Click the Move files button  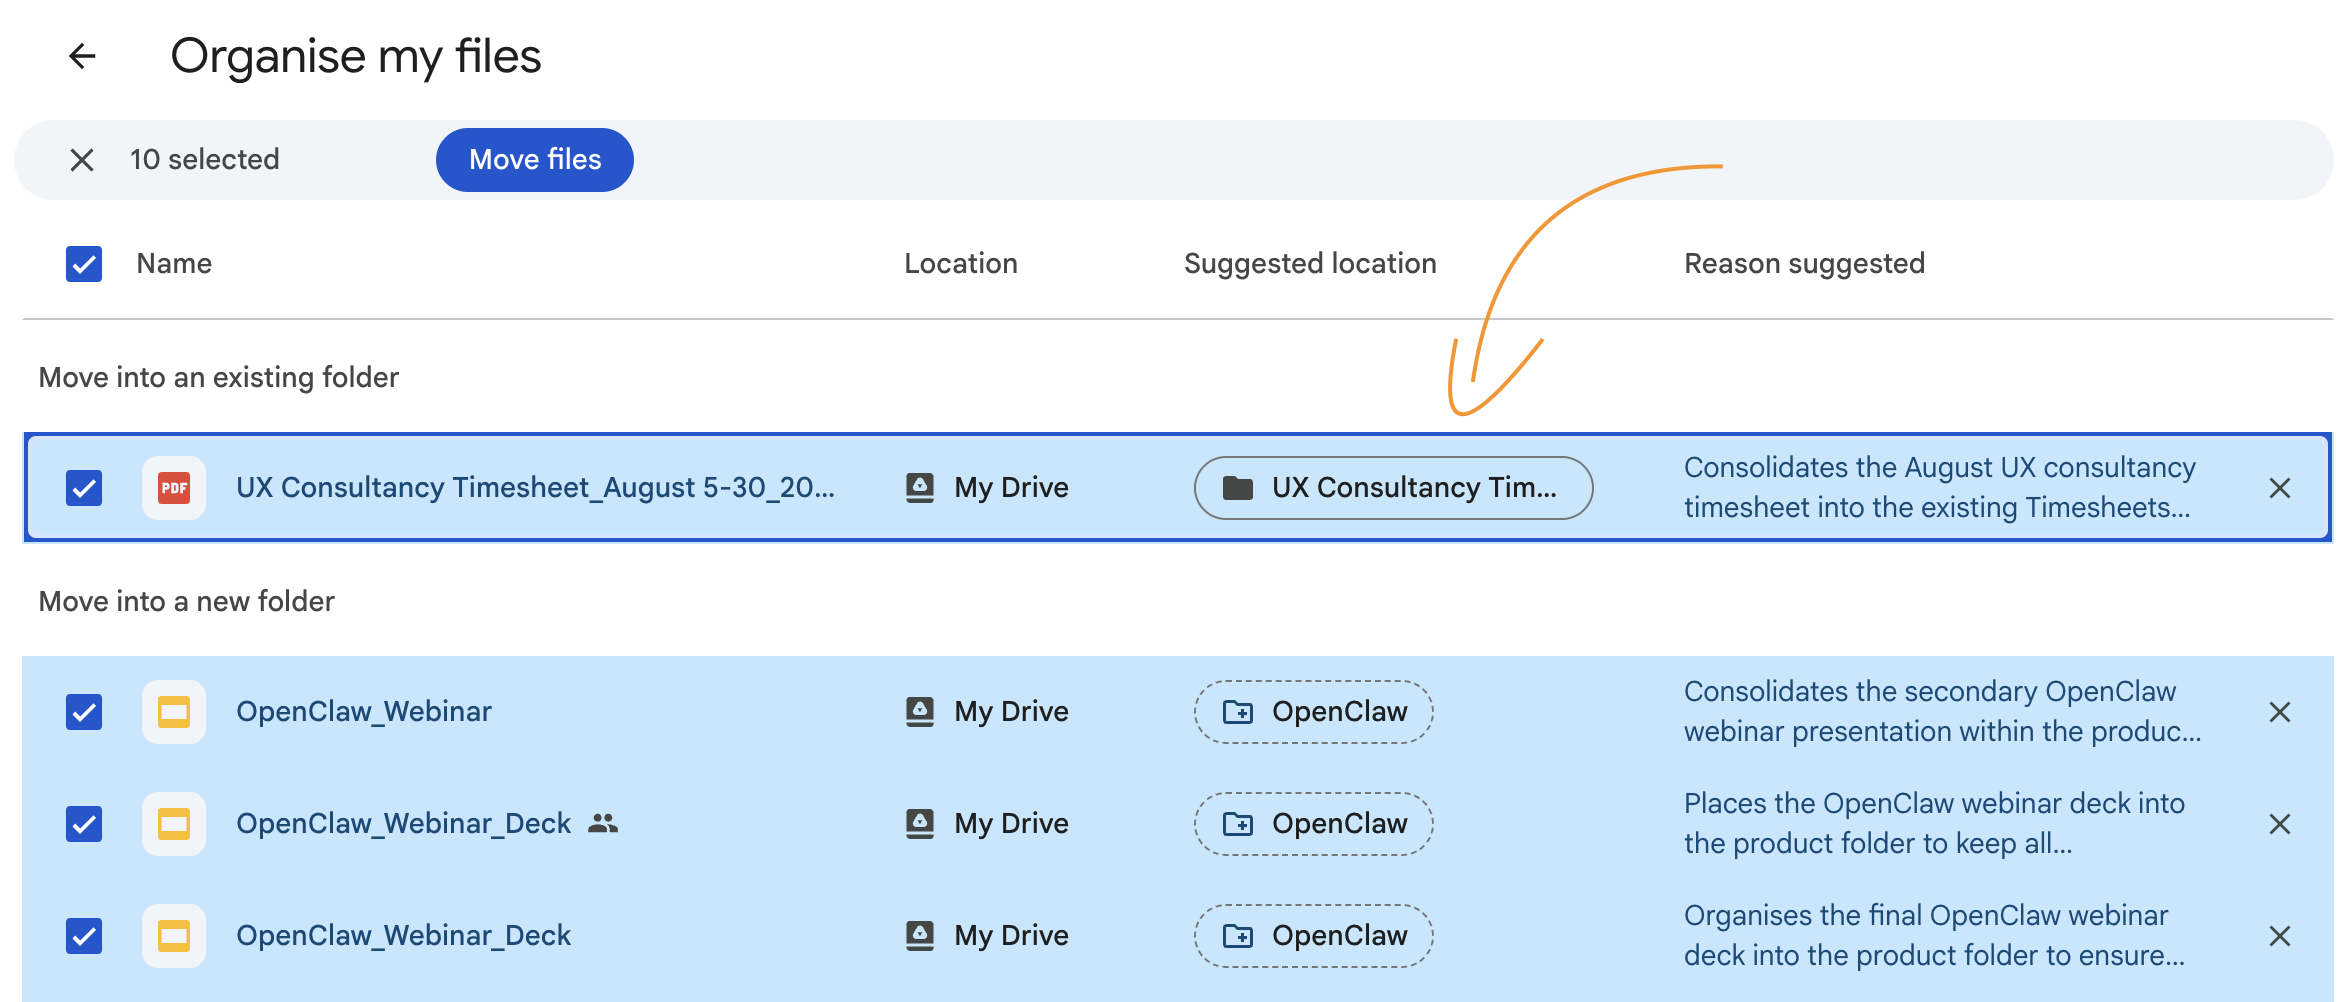tap(535, 160)
